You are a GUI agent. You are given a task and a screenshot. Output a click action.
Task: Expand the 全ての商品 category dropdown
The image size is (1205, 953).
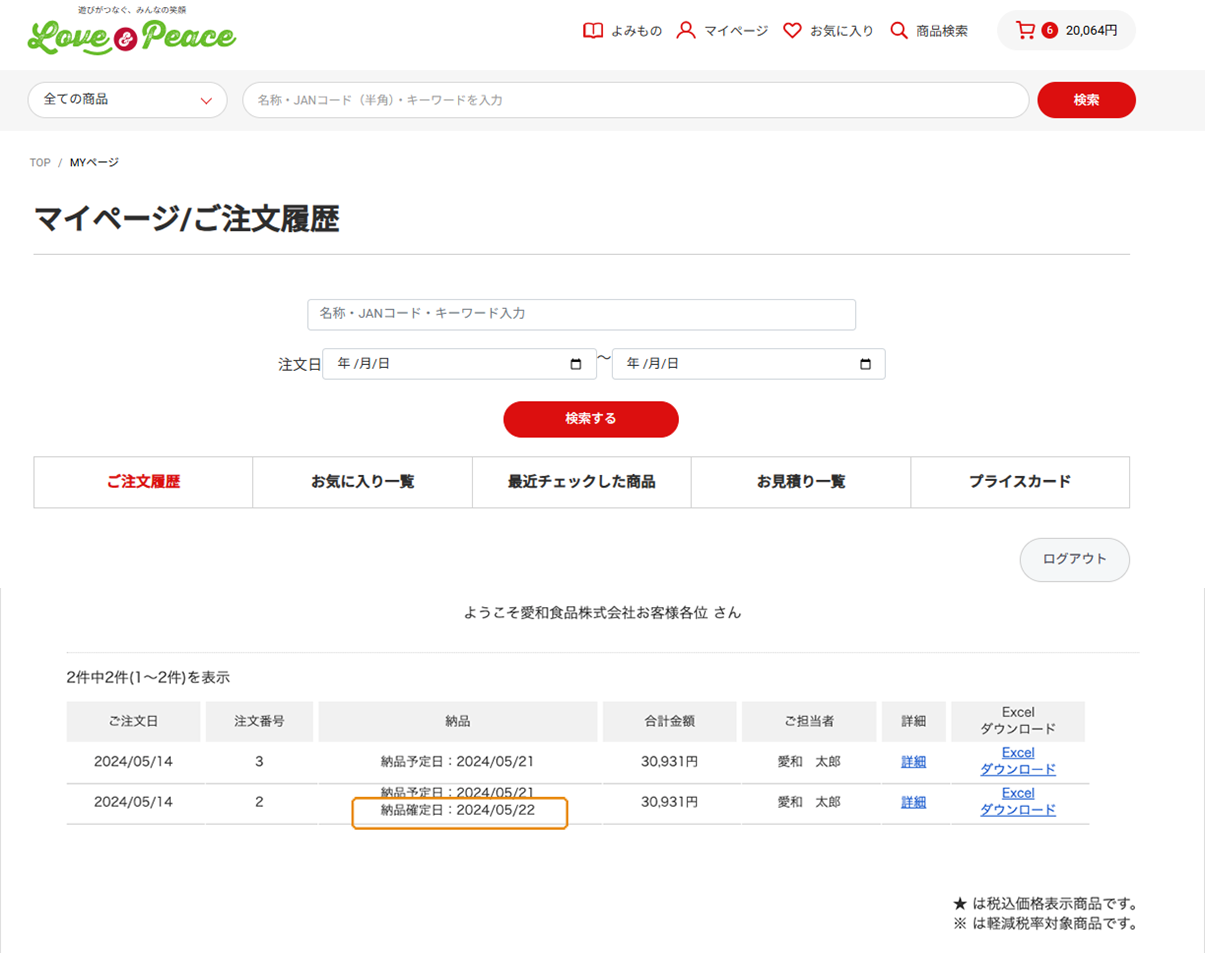coord(128,100)
